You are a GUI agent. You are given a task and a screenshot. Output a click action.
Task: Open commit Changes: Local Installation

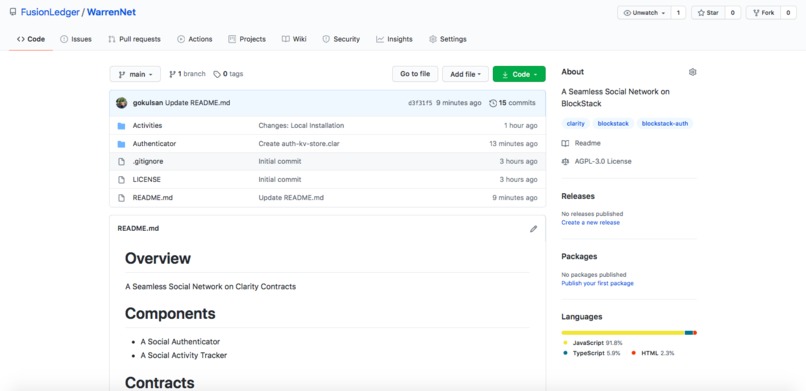301,125
